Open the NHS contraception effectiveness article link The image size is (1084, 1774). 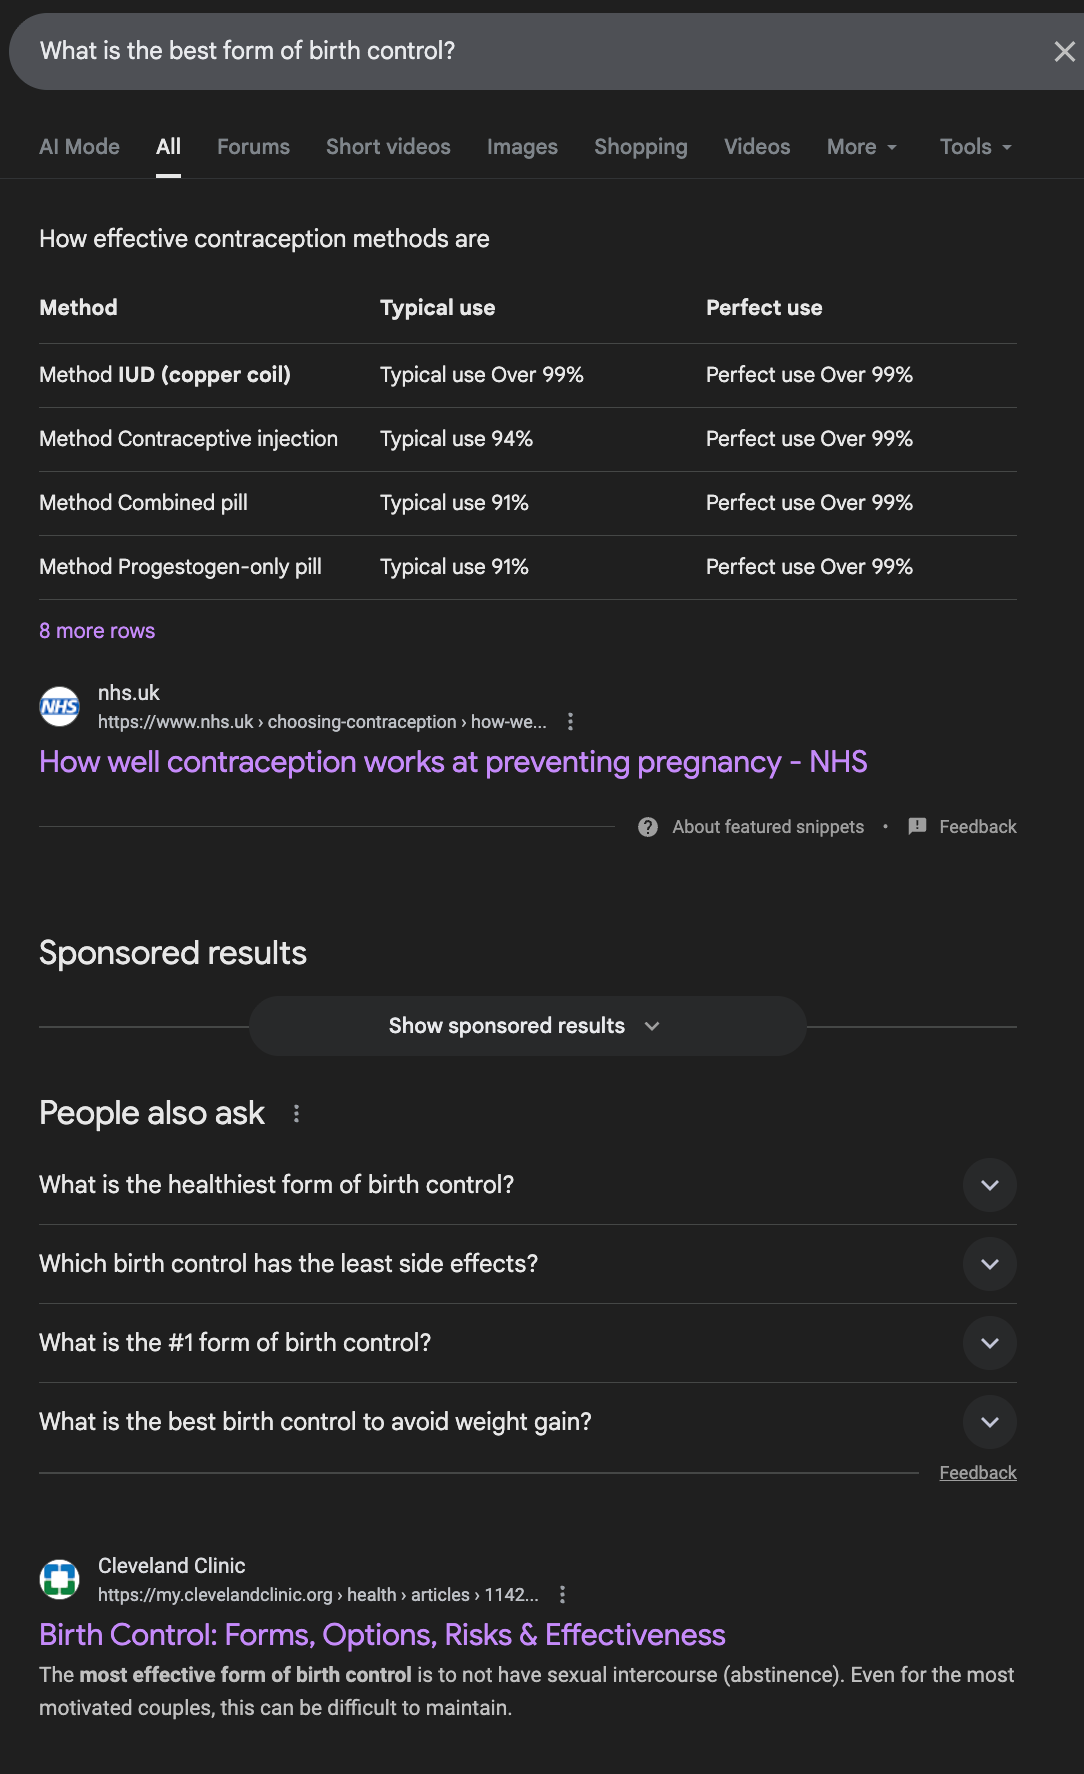(x=453, y=761)
